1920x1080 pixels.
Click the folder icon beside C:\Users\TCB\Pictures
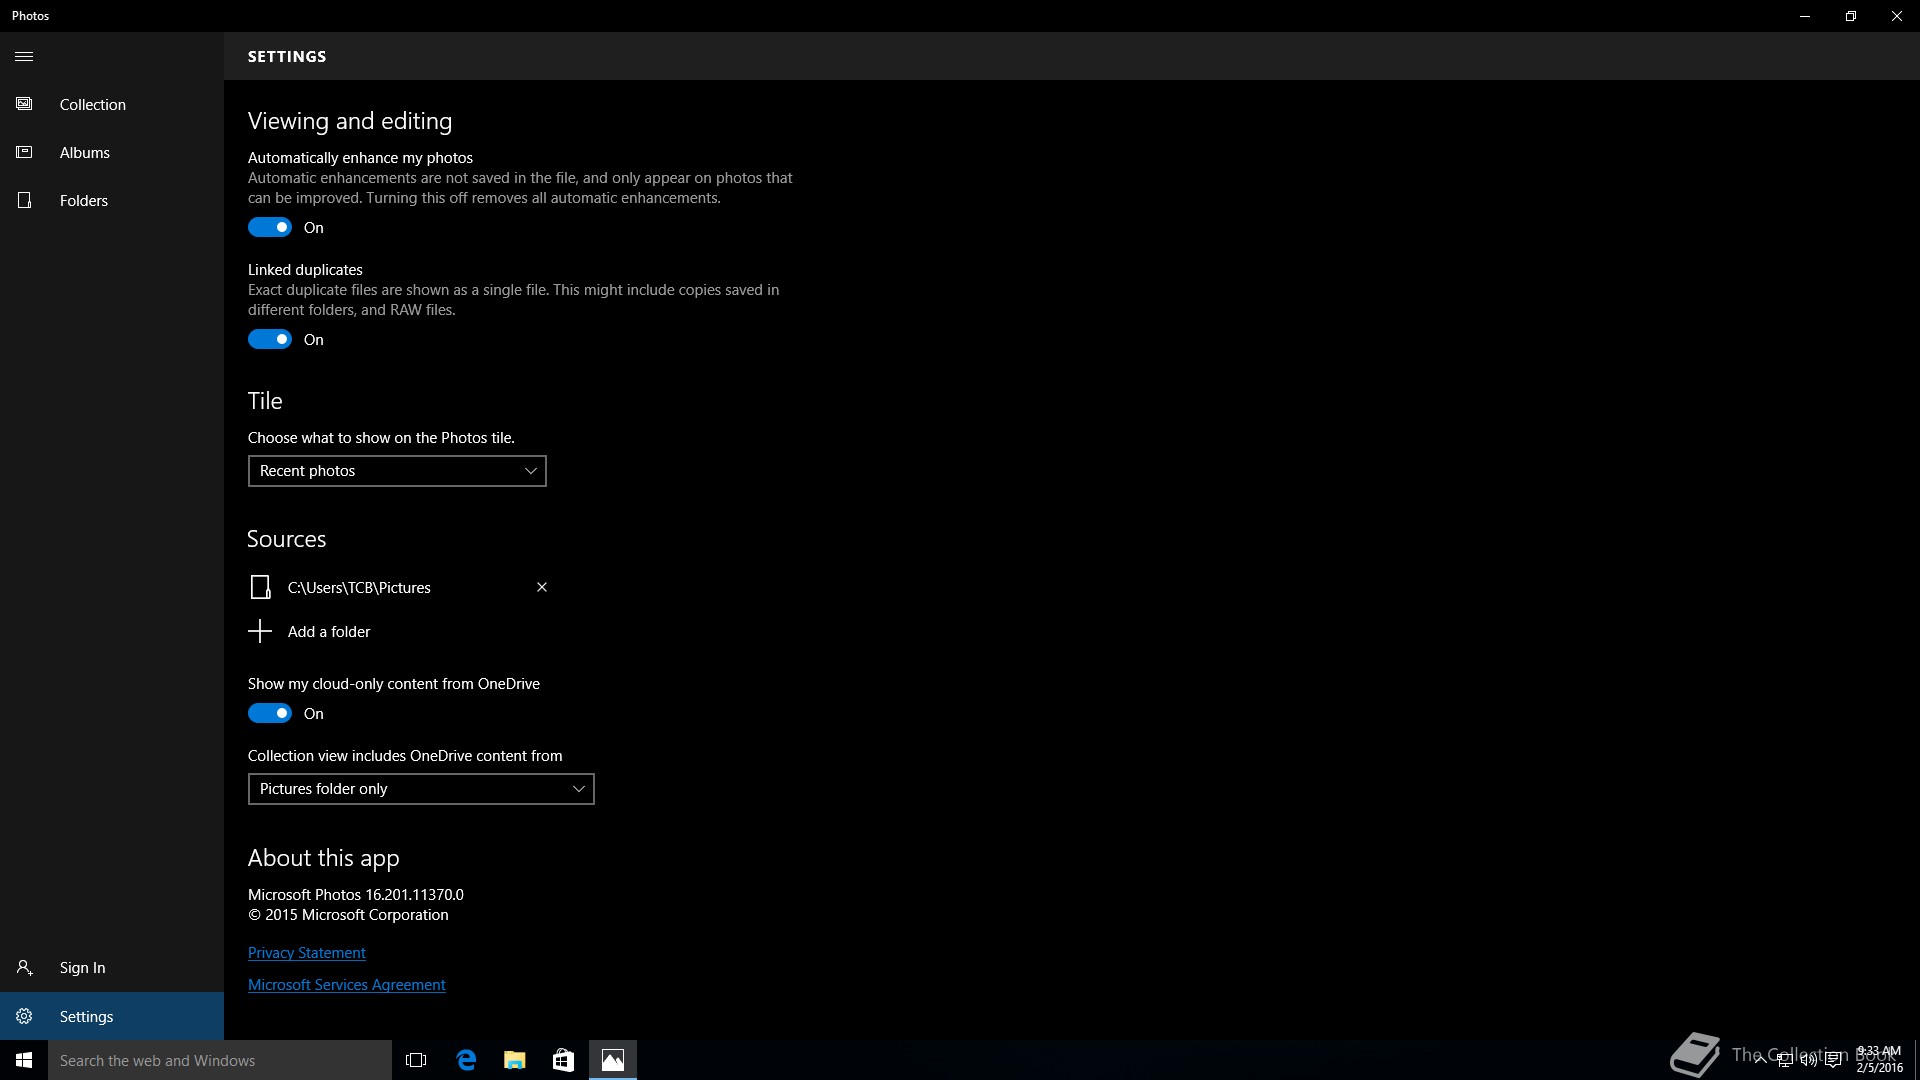click(x=260, y=587)
